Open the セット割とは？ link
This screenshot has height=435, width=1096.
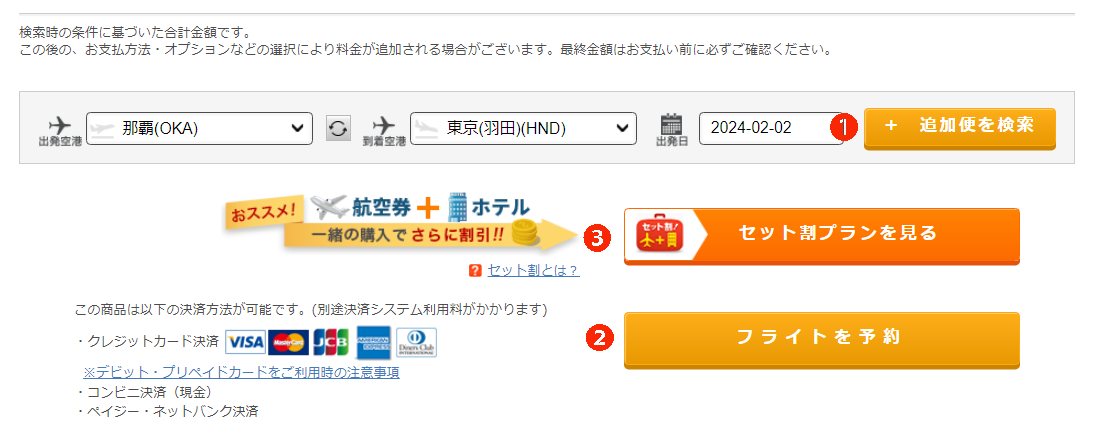[533, 270]
